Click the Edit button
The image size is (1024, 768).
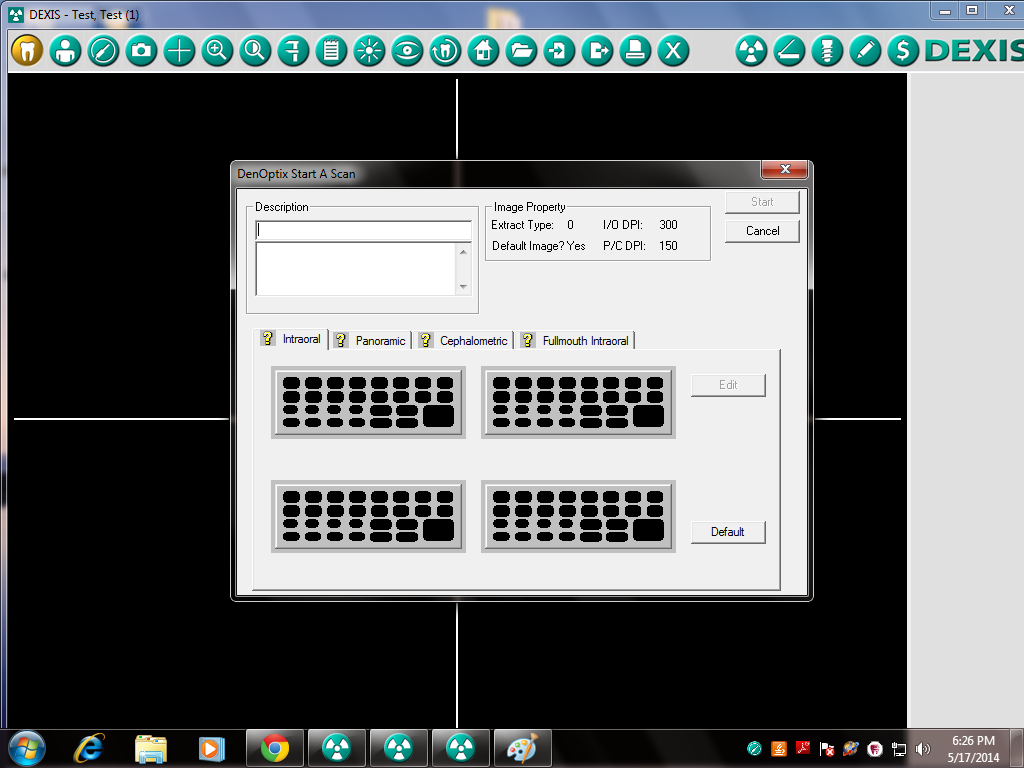click(x=728, y=385)
